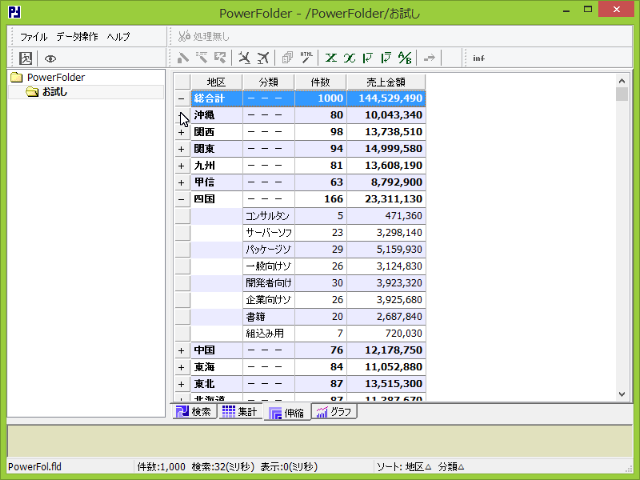The image size is (640, 480).
Task: Select the PowerFolder root tree folder
Action: [48, 77]
